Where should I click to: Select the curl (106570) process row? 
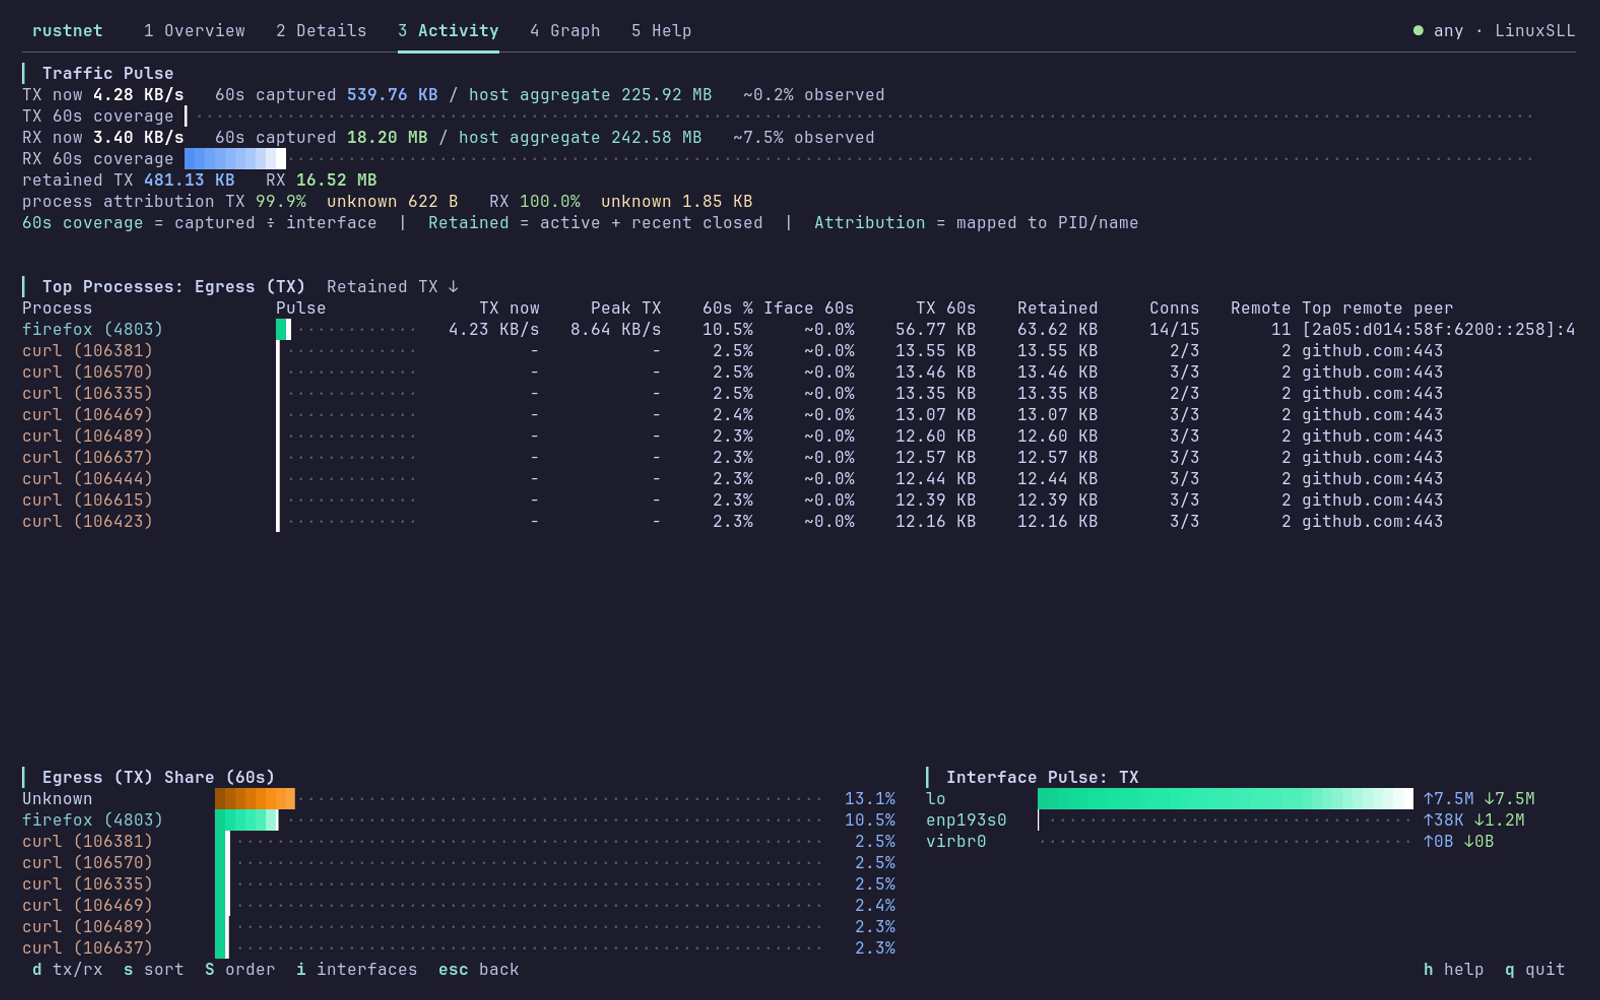pos(798,372)
